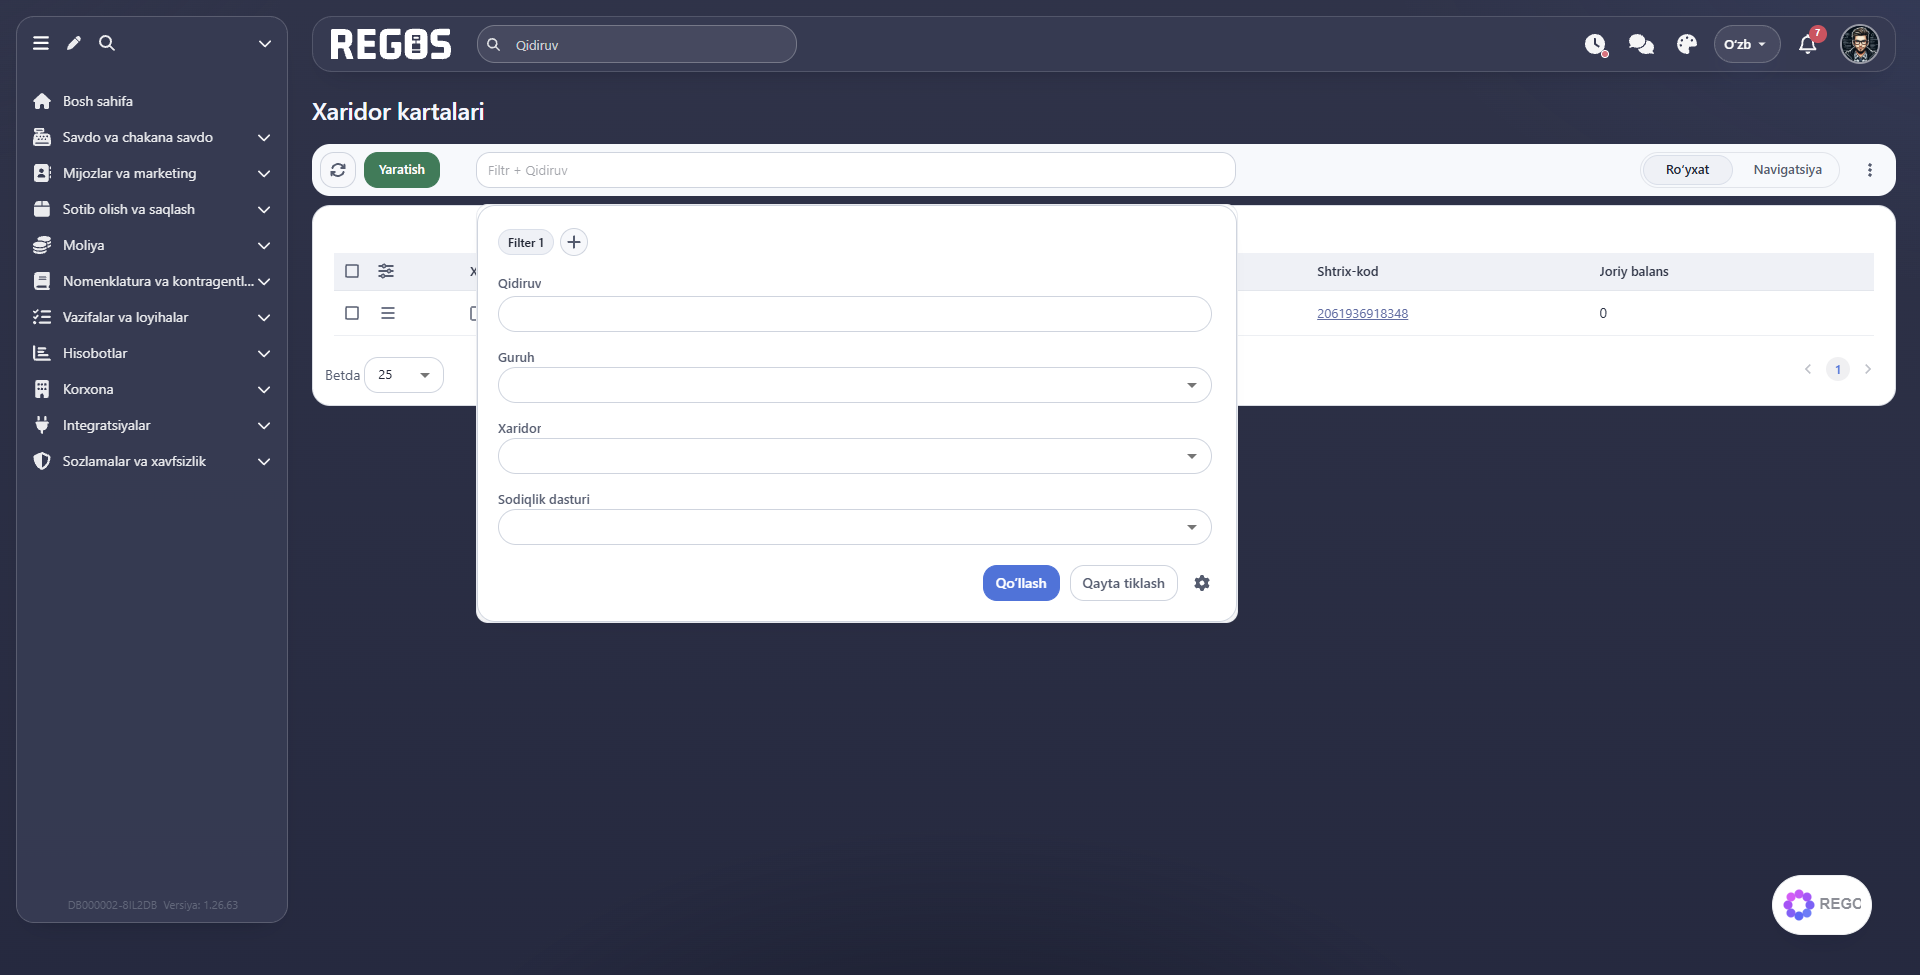Open the Sodiqlik dasturi dropdown

tap(854, 527)
